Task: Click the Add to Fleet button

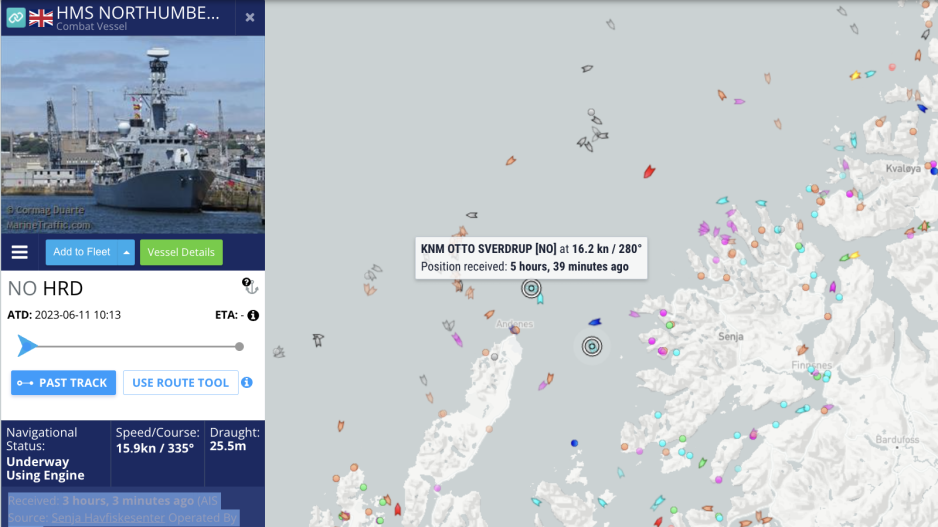Action: pyautogui.click(x=82, y=252)
